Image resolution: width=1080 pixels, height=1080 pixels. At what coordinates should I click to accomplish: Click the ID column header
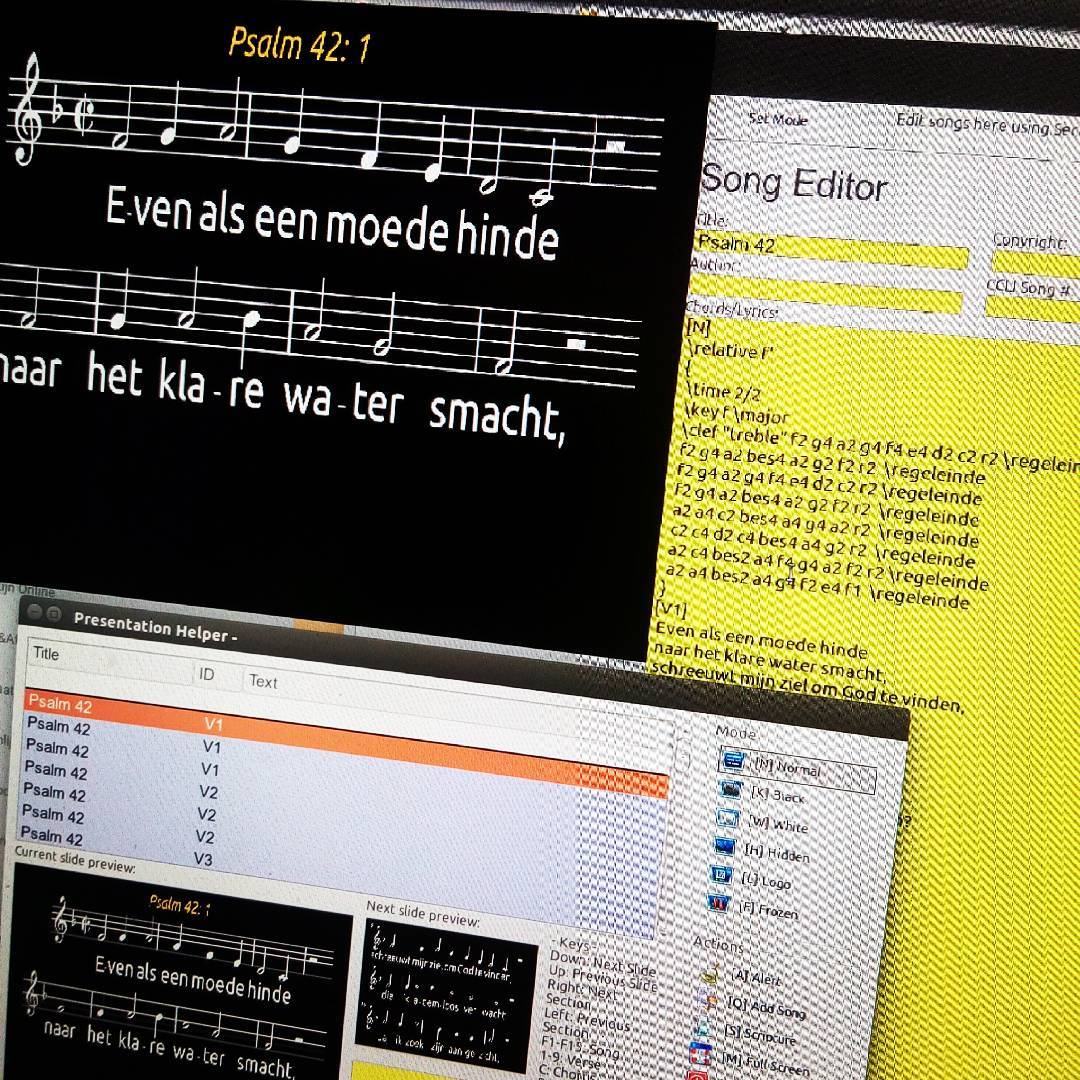point(206,675)
